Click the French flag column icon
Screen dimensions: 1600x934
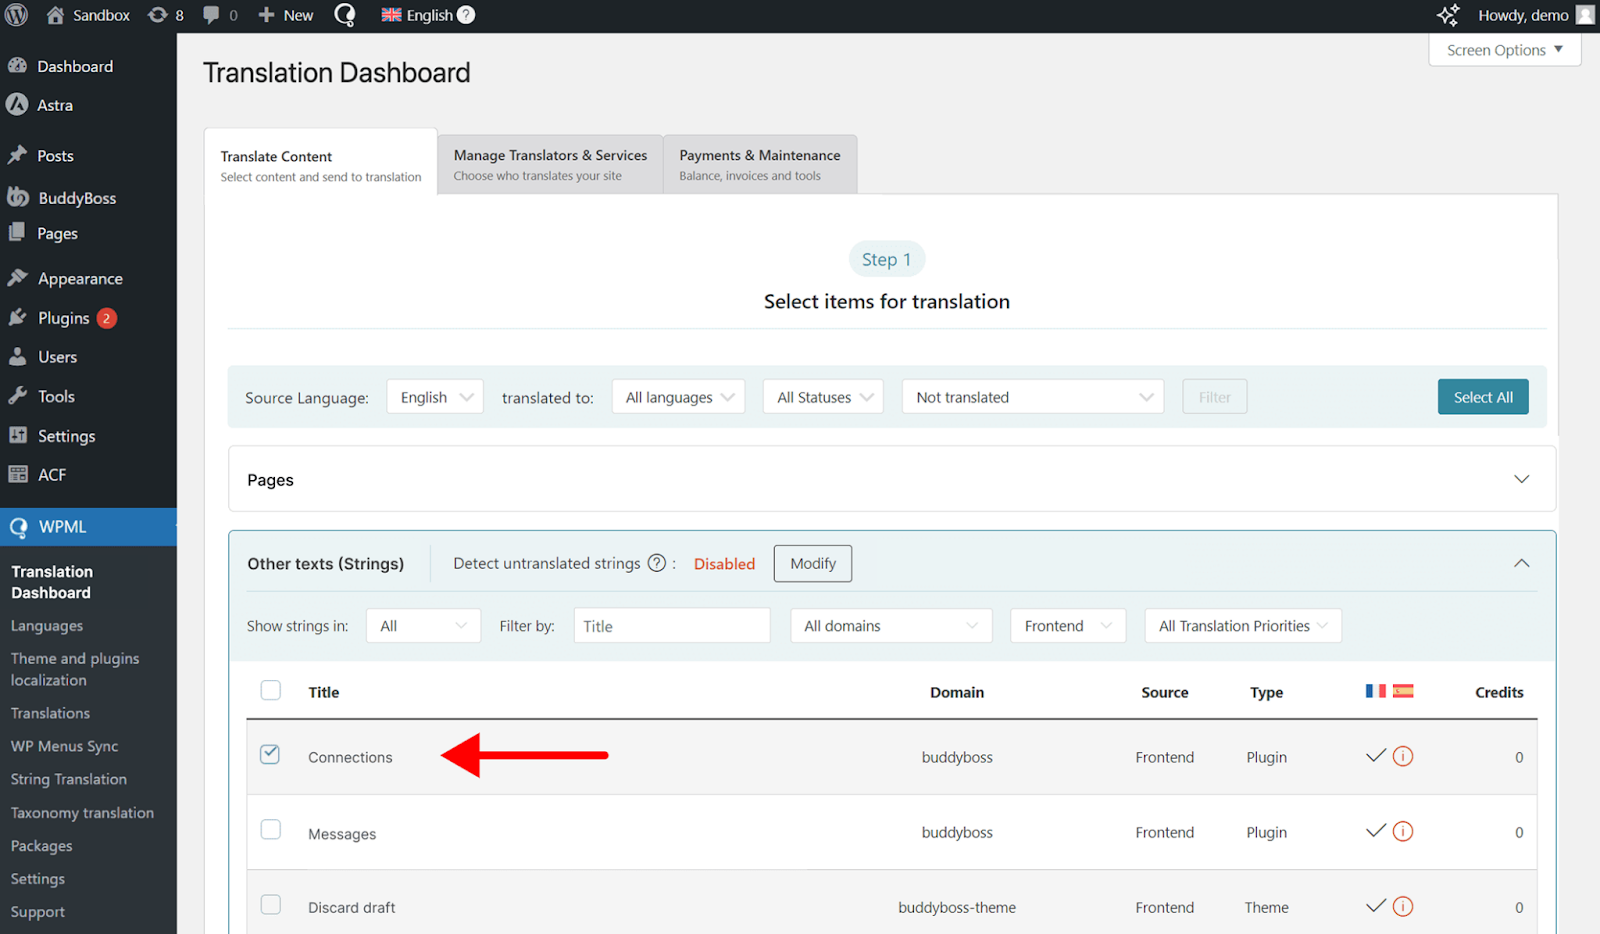1375,691
